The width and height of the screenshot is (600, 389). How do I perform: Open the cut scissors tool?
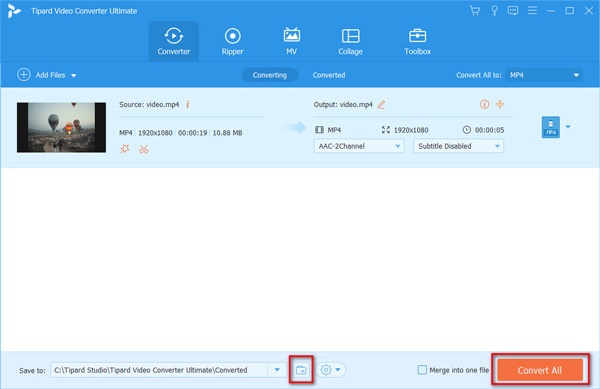143,149
